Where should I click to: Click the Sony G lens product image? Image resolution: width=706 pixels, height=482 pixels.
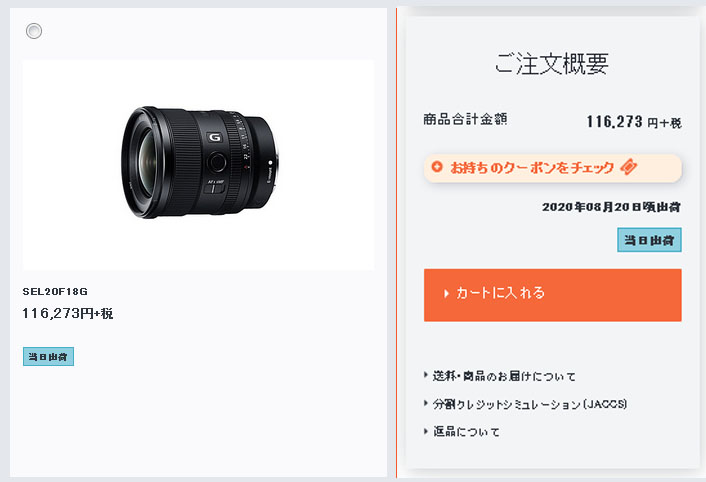(x=198, y=165)
